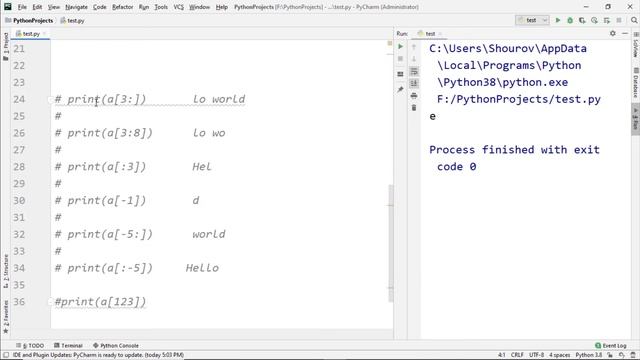
Task: Hide the Run tool window
Action: (x=625, y=33)
